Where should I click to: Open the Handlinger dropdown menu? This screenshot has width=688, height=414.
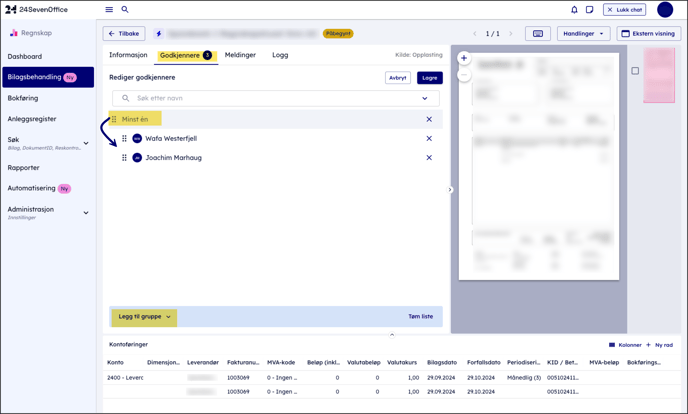[x=583, y=34]
